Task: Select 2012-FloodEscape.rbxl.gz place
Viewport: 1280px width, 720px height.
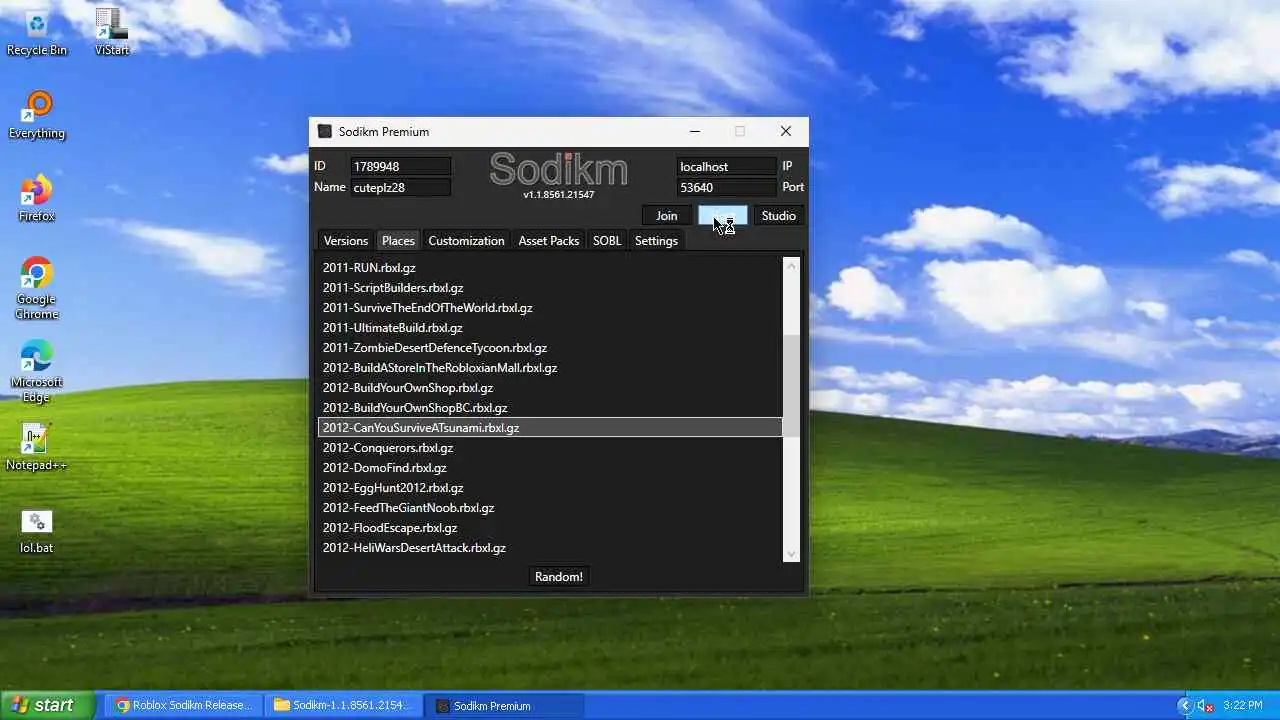Action: 550,528
